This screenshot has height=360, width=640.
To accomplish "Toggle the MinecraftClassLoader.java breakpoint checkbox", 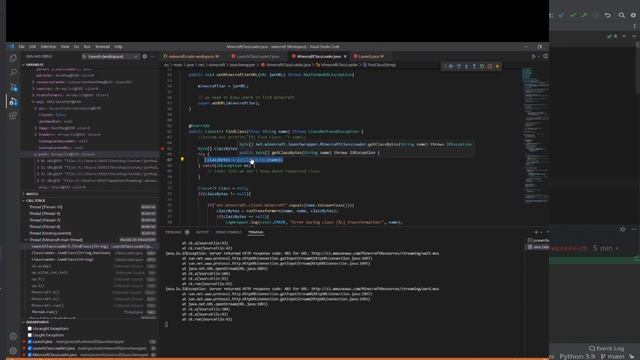I will (30, 355).
